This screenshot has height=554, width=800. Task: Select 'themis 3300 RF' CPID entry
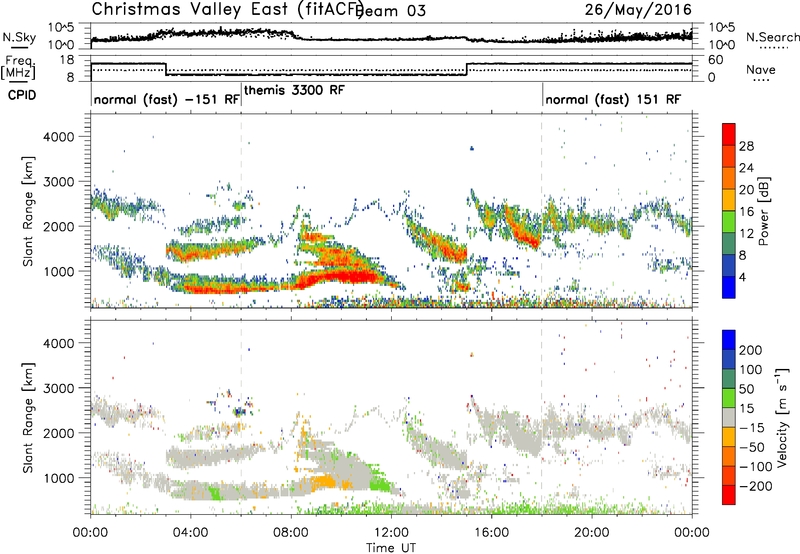point(294,90)
